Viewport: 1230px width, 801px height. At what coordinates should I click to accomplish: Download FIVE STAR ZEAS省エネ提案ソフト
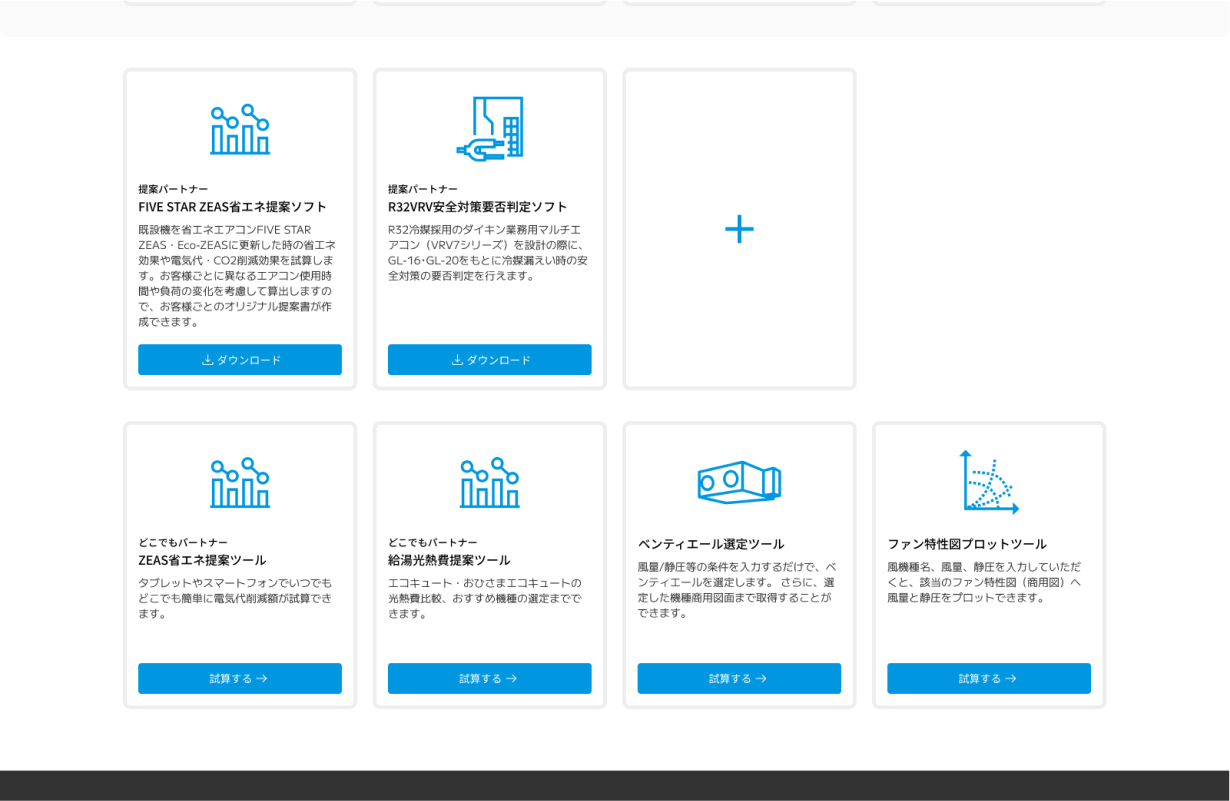[240, 360]
